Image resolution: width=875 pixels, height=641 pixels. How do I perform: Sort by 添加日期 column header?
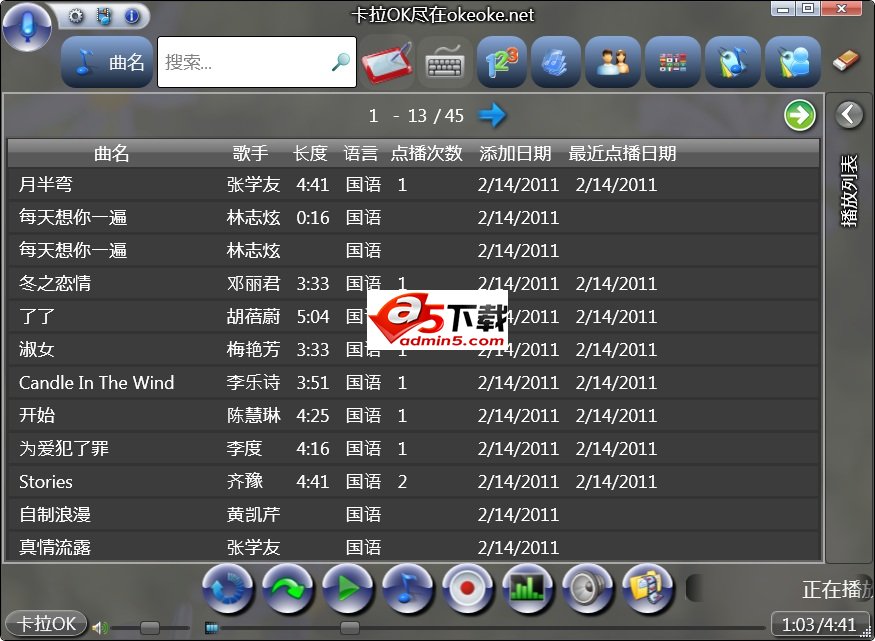click(x=515, y=153)
